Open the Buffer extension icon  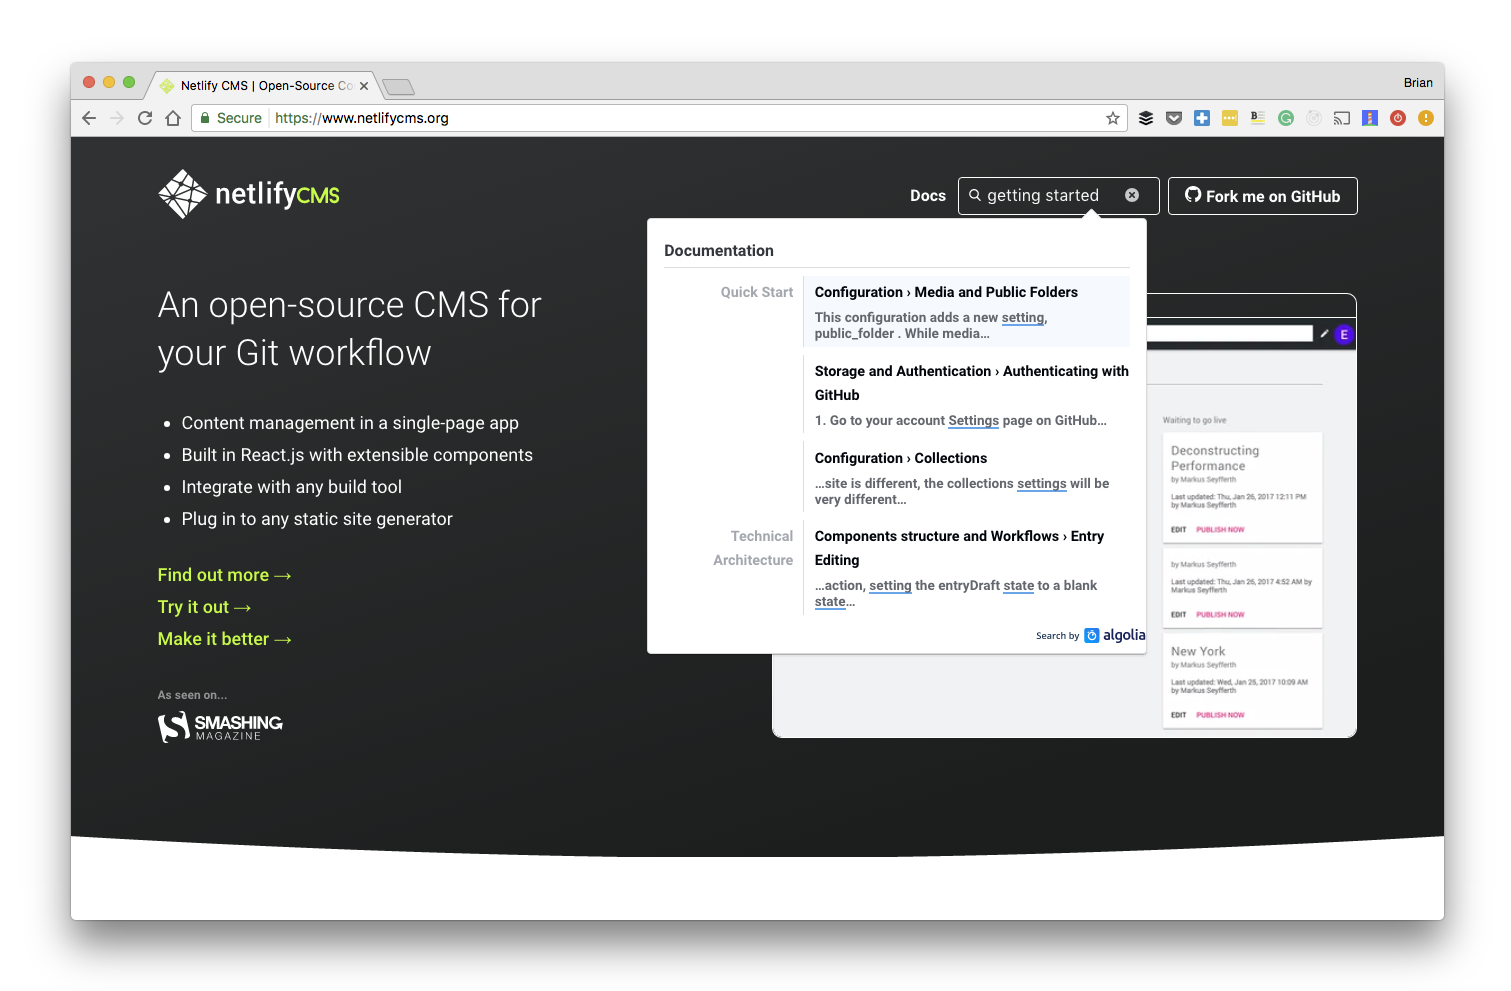pos(1146,118)
